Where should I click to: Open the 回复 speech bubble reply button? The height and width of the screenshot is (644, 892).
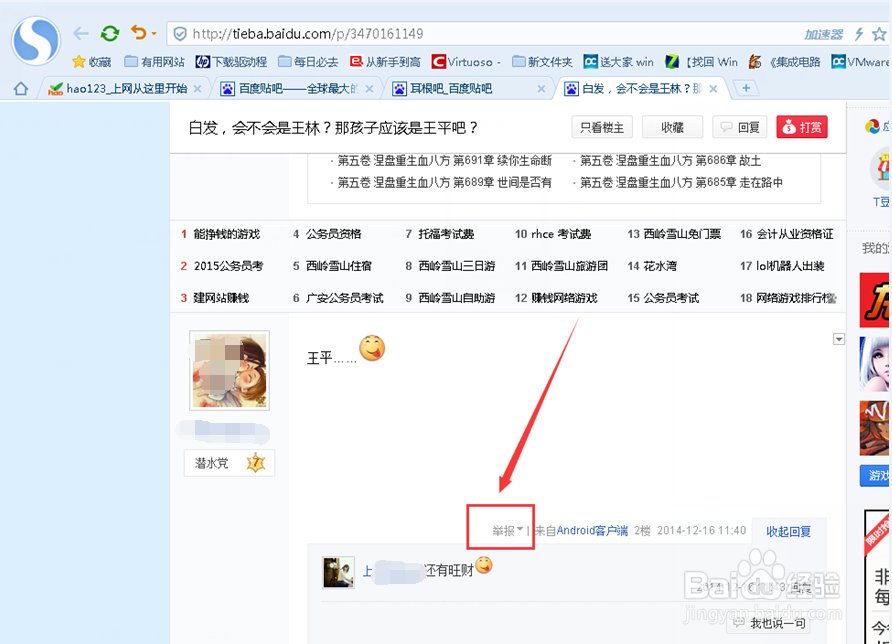pyautogui.click(x=739, y=127)
